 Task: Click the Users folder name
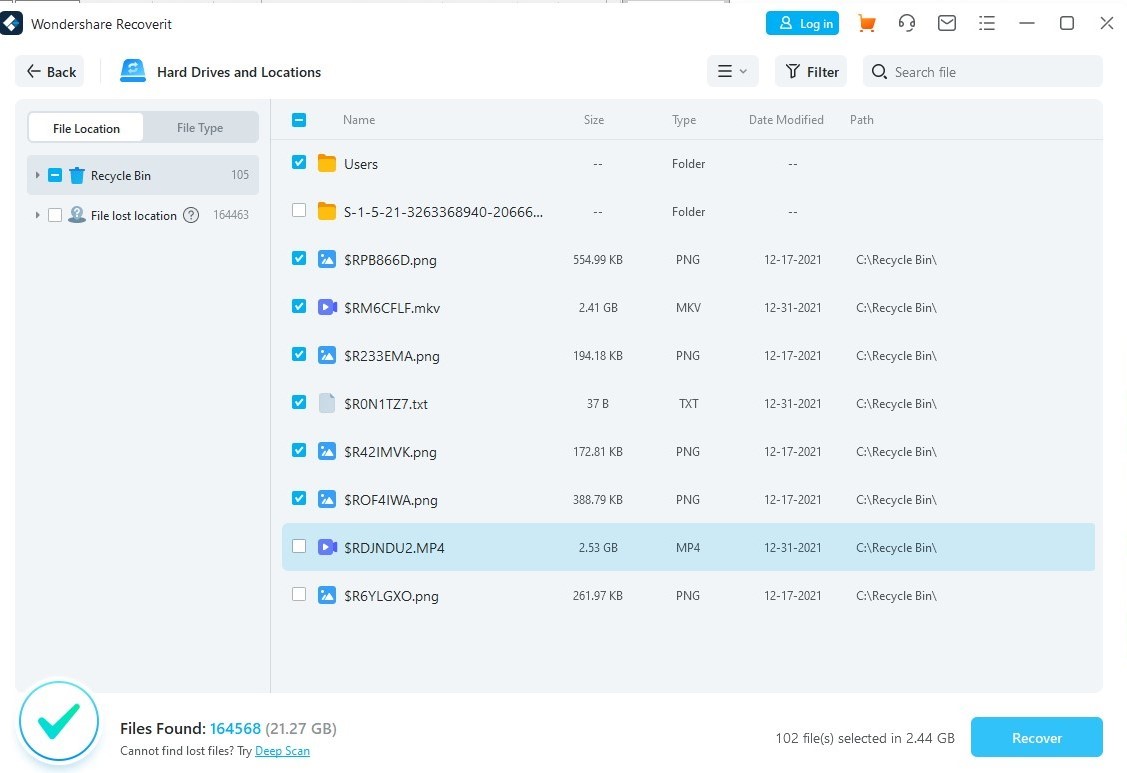coord(361,164)
